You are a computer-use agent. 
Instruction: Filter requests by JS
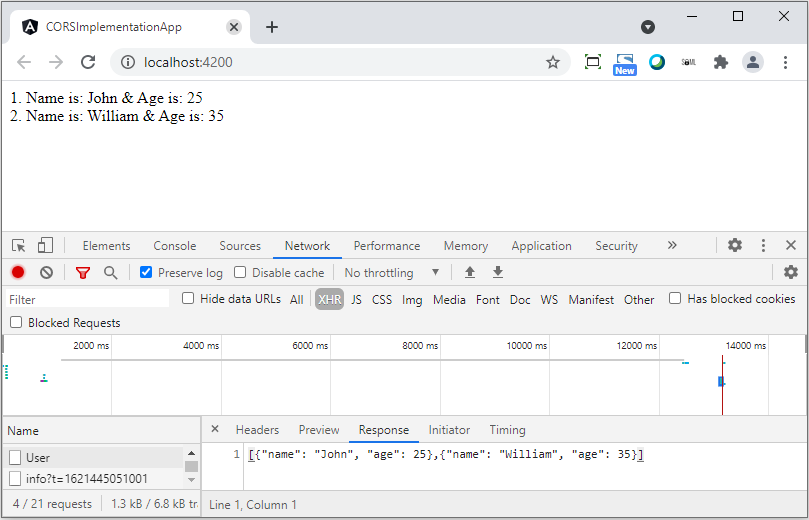pos(356,300)
